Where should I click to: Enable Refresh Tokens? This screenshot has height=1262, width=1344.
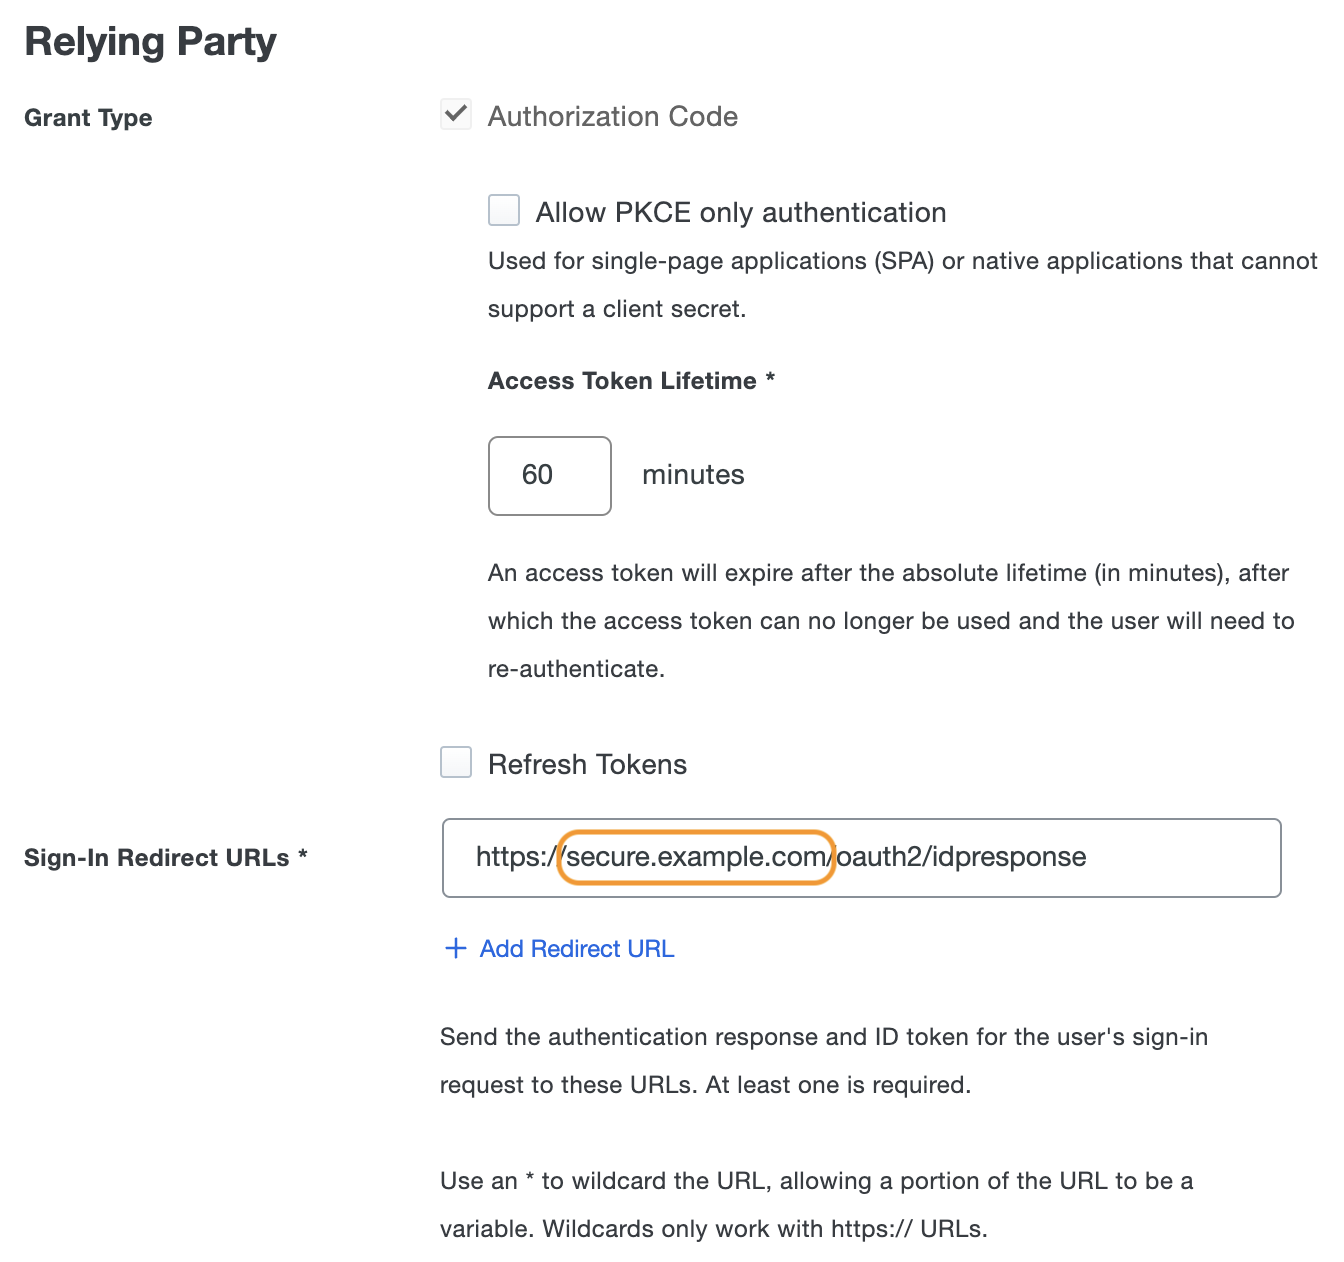(x=455, y=762)
